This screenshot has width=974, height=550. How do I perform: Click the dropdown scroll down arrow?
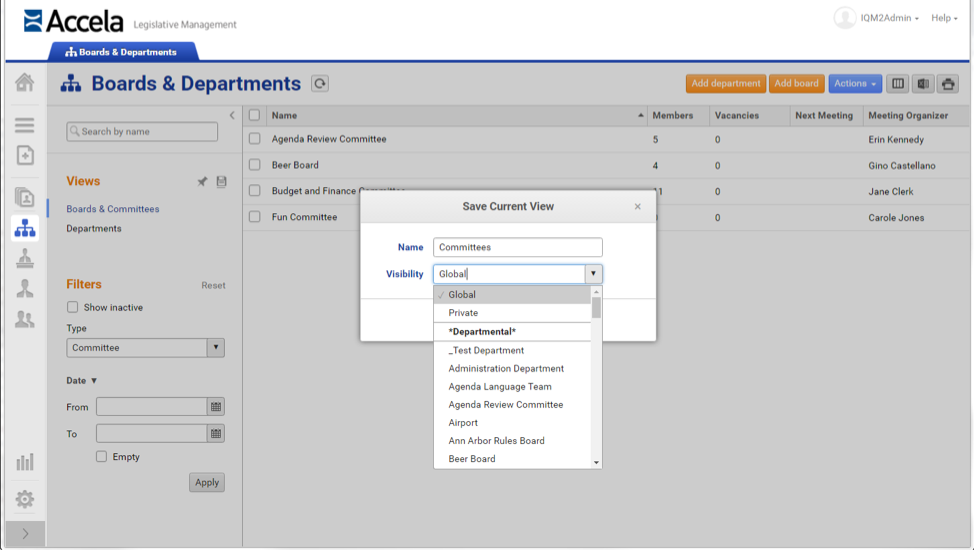596,462
